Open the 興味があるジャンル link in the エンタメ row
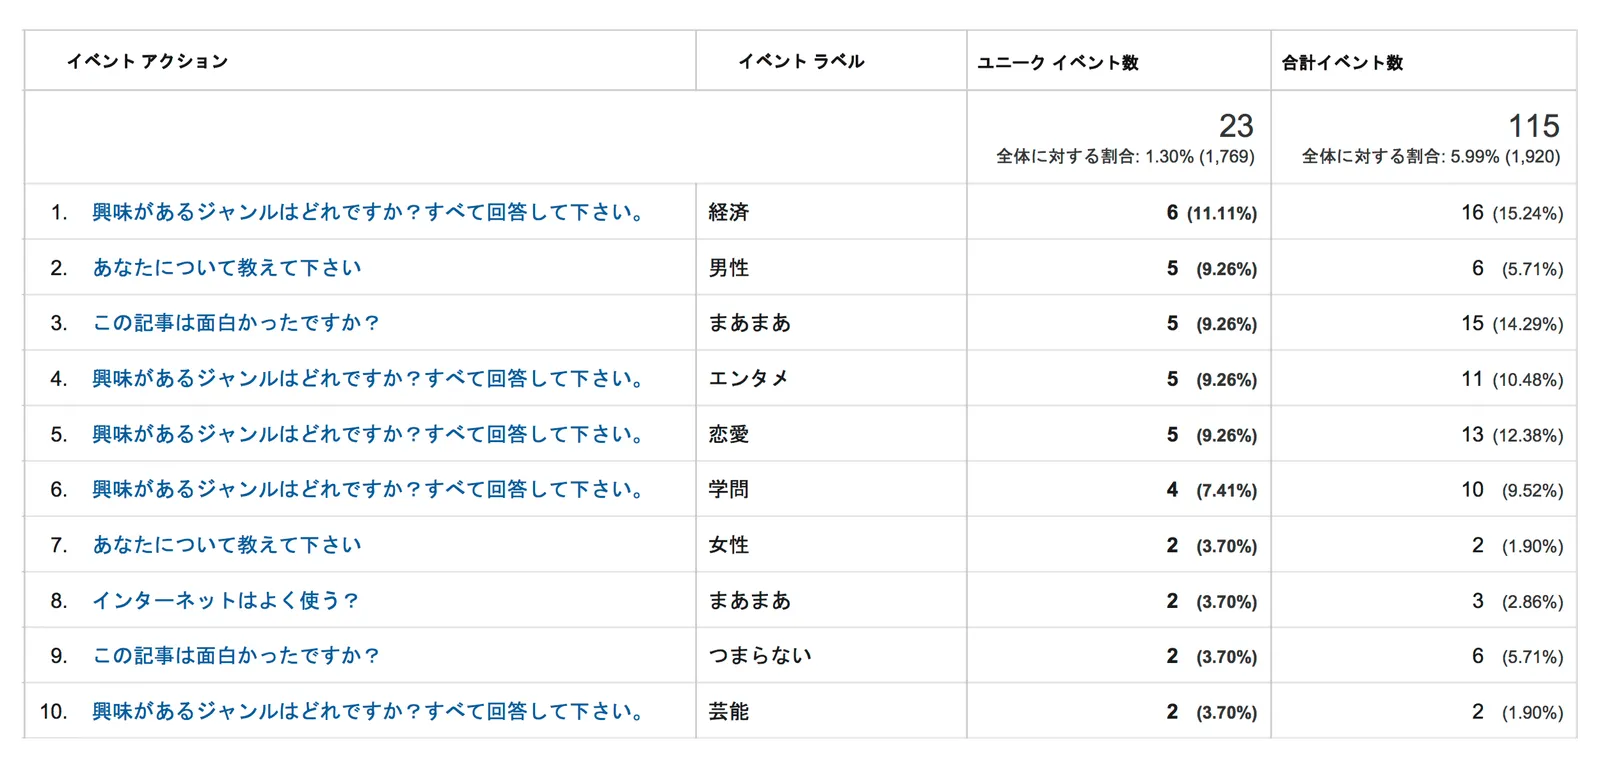 368,378
